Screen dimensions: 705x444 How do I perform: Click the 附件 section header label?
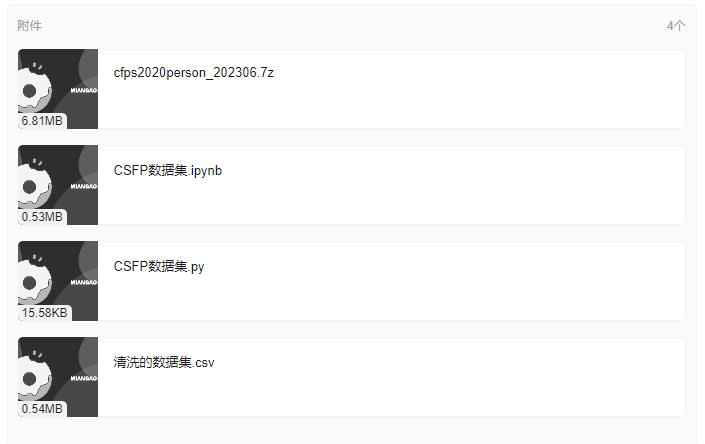30,26
